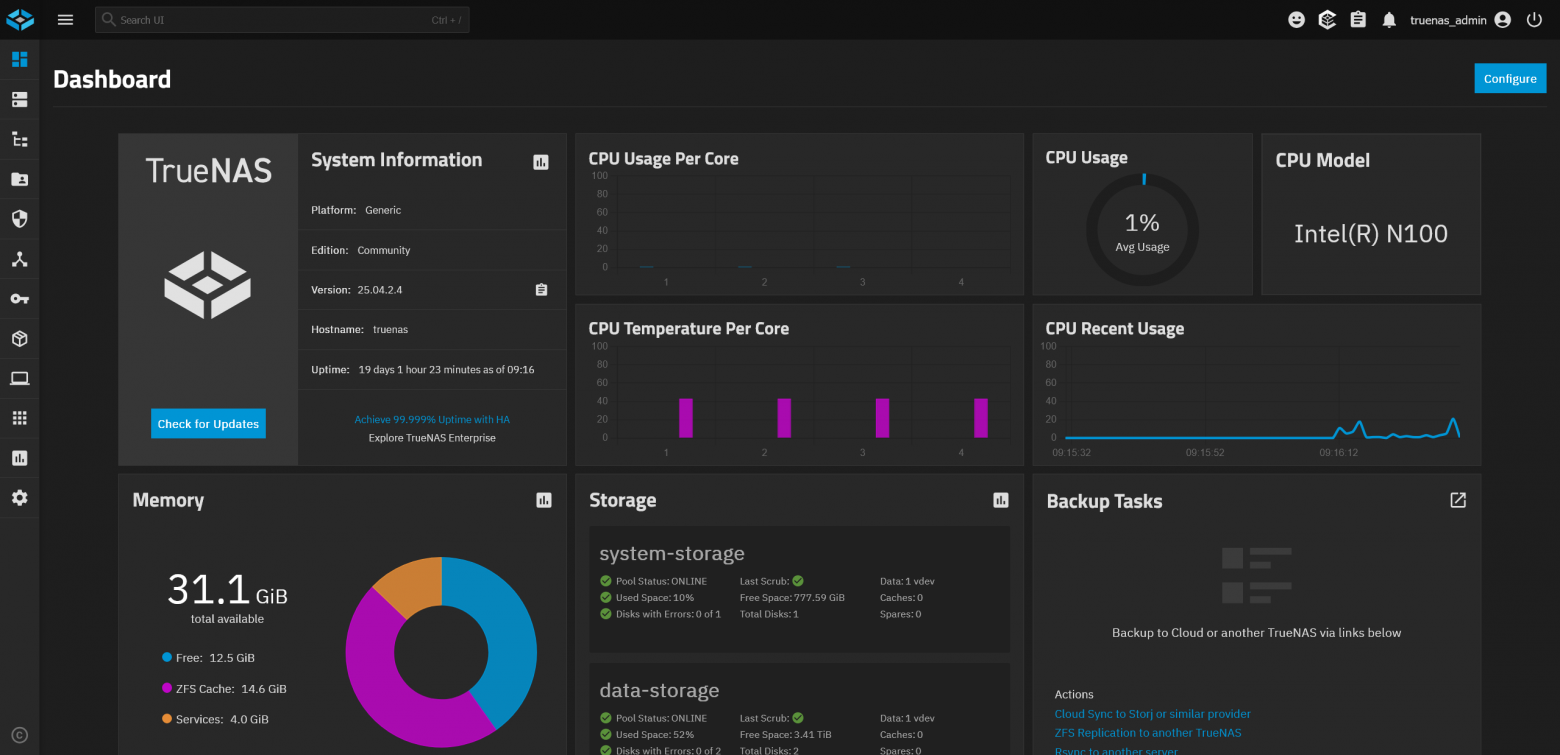
Task: Open the Data Protection shield icon
Action: point(19,218)
